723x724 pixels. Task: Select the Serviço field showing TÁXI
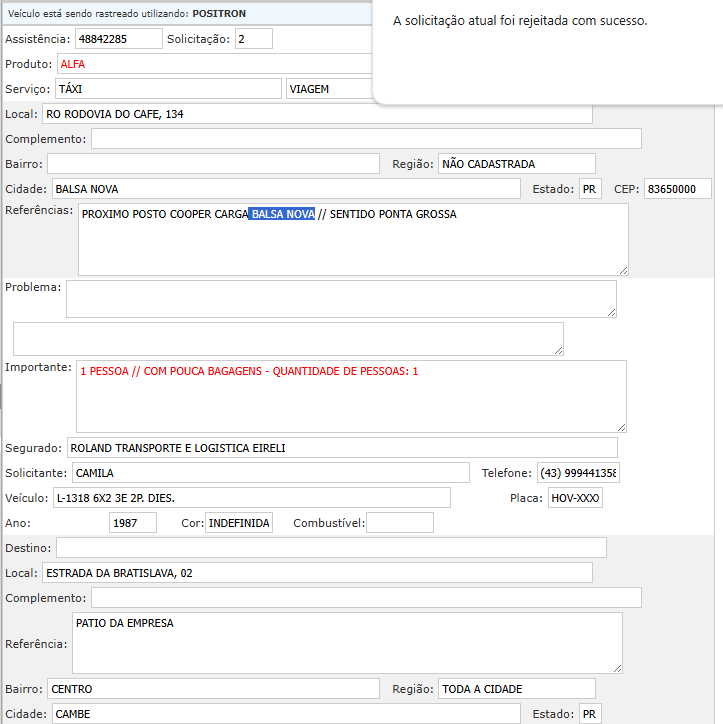point(168,89)
